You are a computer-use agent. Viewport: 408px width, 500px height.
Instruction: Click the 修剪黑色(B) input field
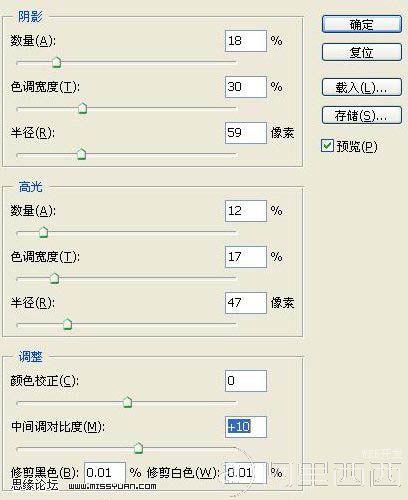pos(105,473)
